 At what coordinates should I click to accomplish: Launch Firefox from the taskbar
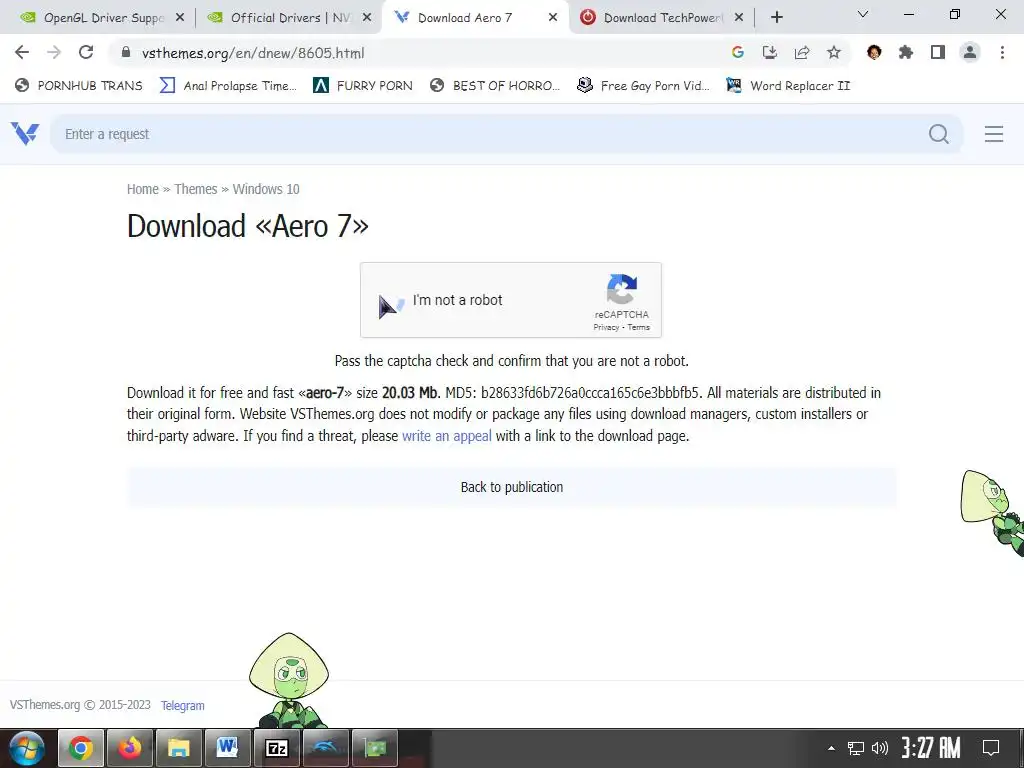tap(129, 748)
